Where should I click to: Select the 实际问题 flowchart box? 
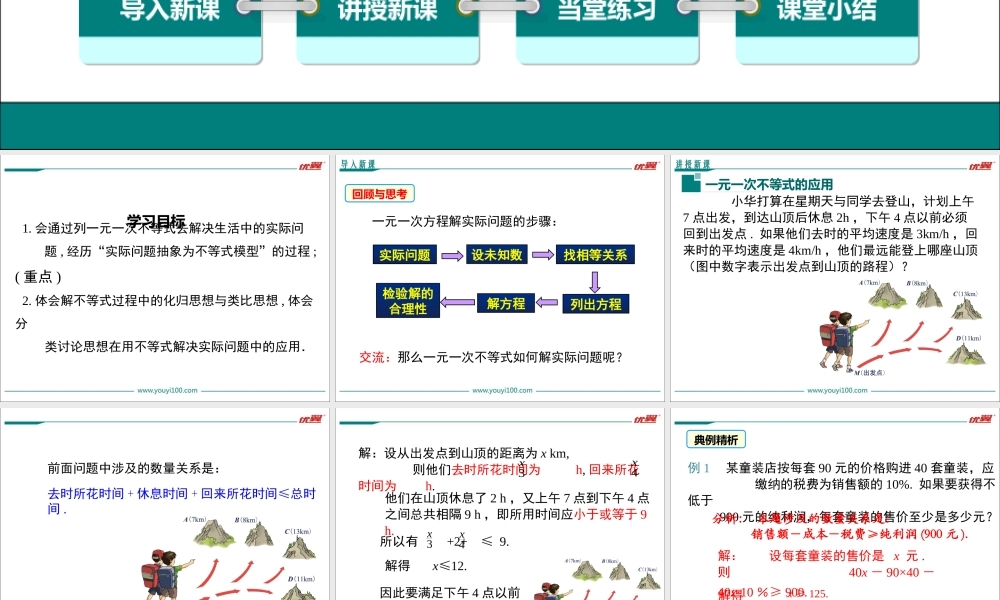point(405,255)
